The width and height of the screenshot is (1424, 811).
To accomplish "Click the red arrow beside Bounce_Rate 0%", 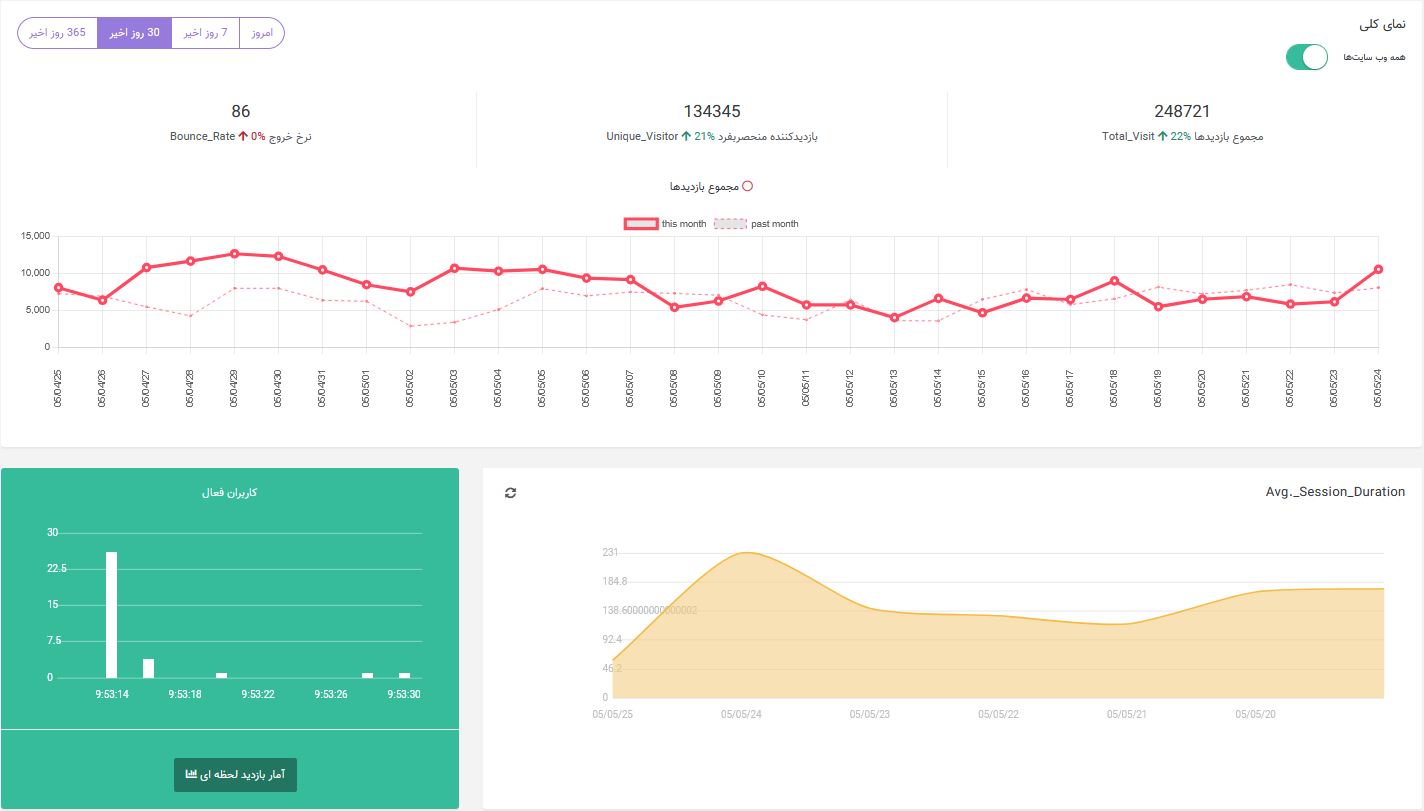I will pos(243,136).
